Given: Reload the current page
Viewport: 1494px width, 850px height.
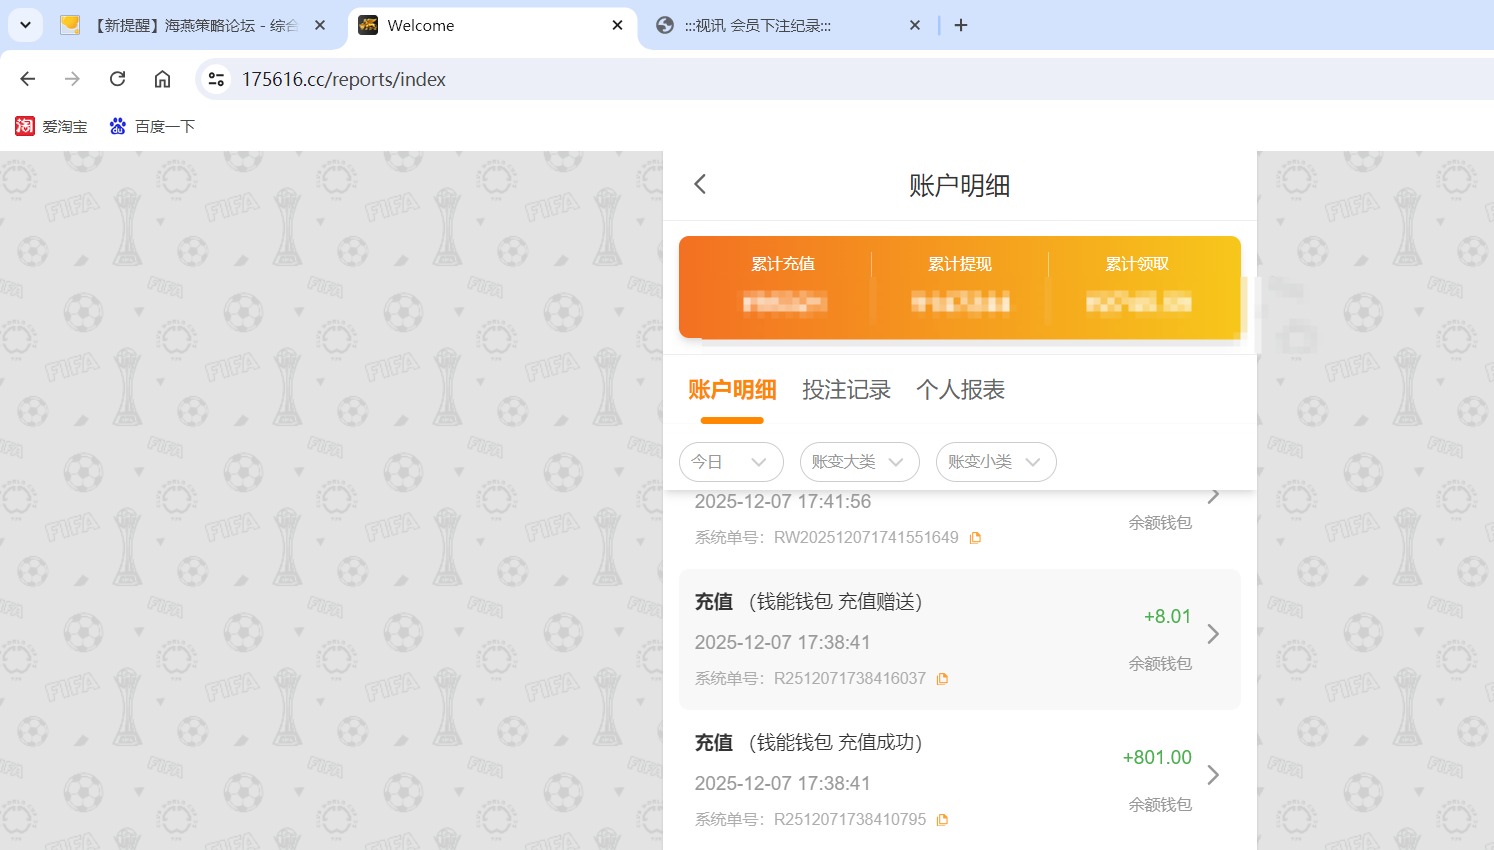Looking at the screenshot, I should point(117,79).
